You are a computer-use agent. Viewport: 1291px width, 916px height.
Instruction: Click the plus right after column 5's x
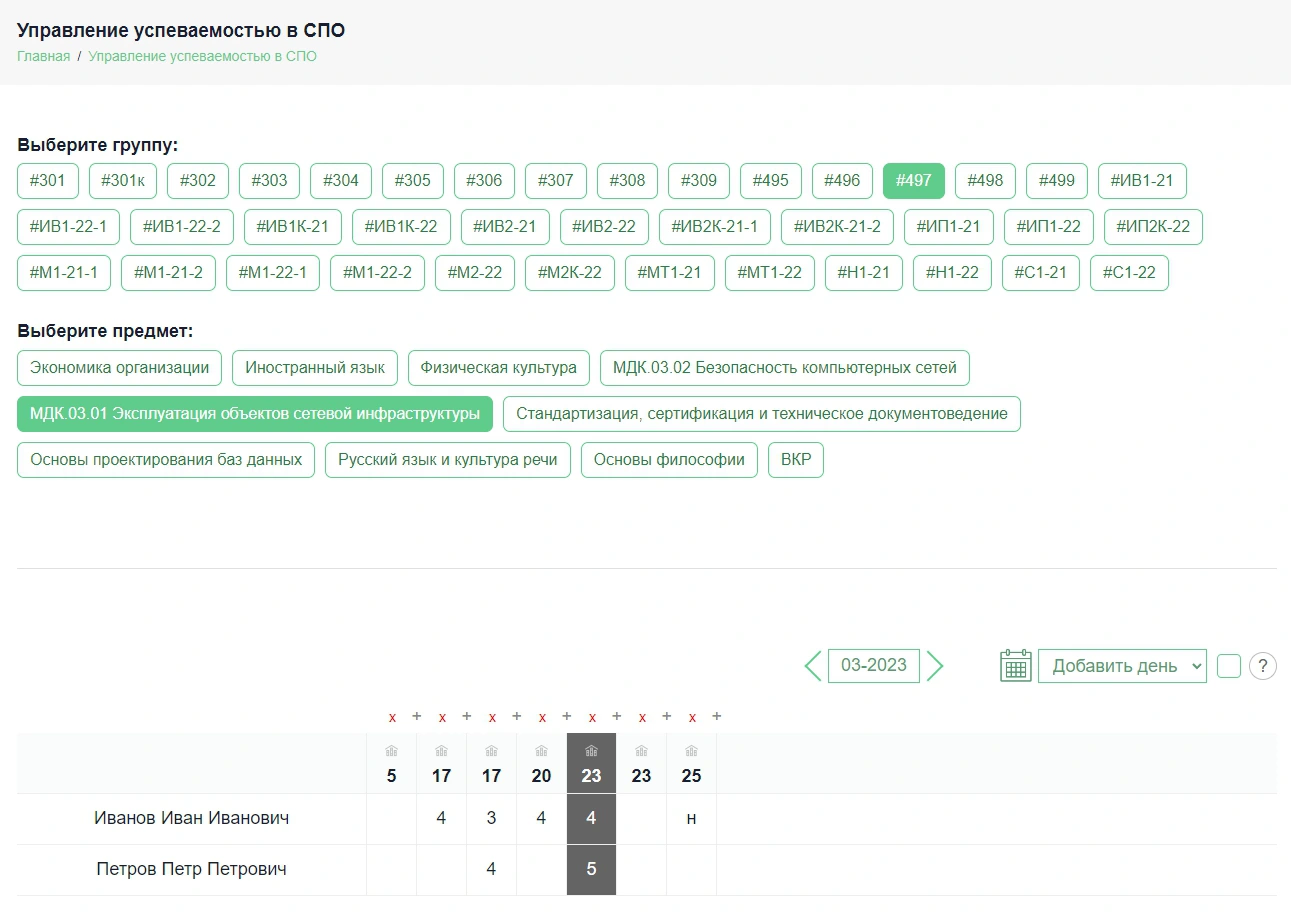tap(417, 716)
